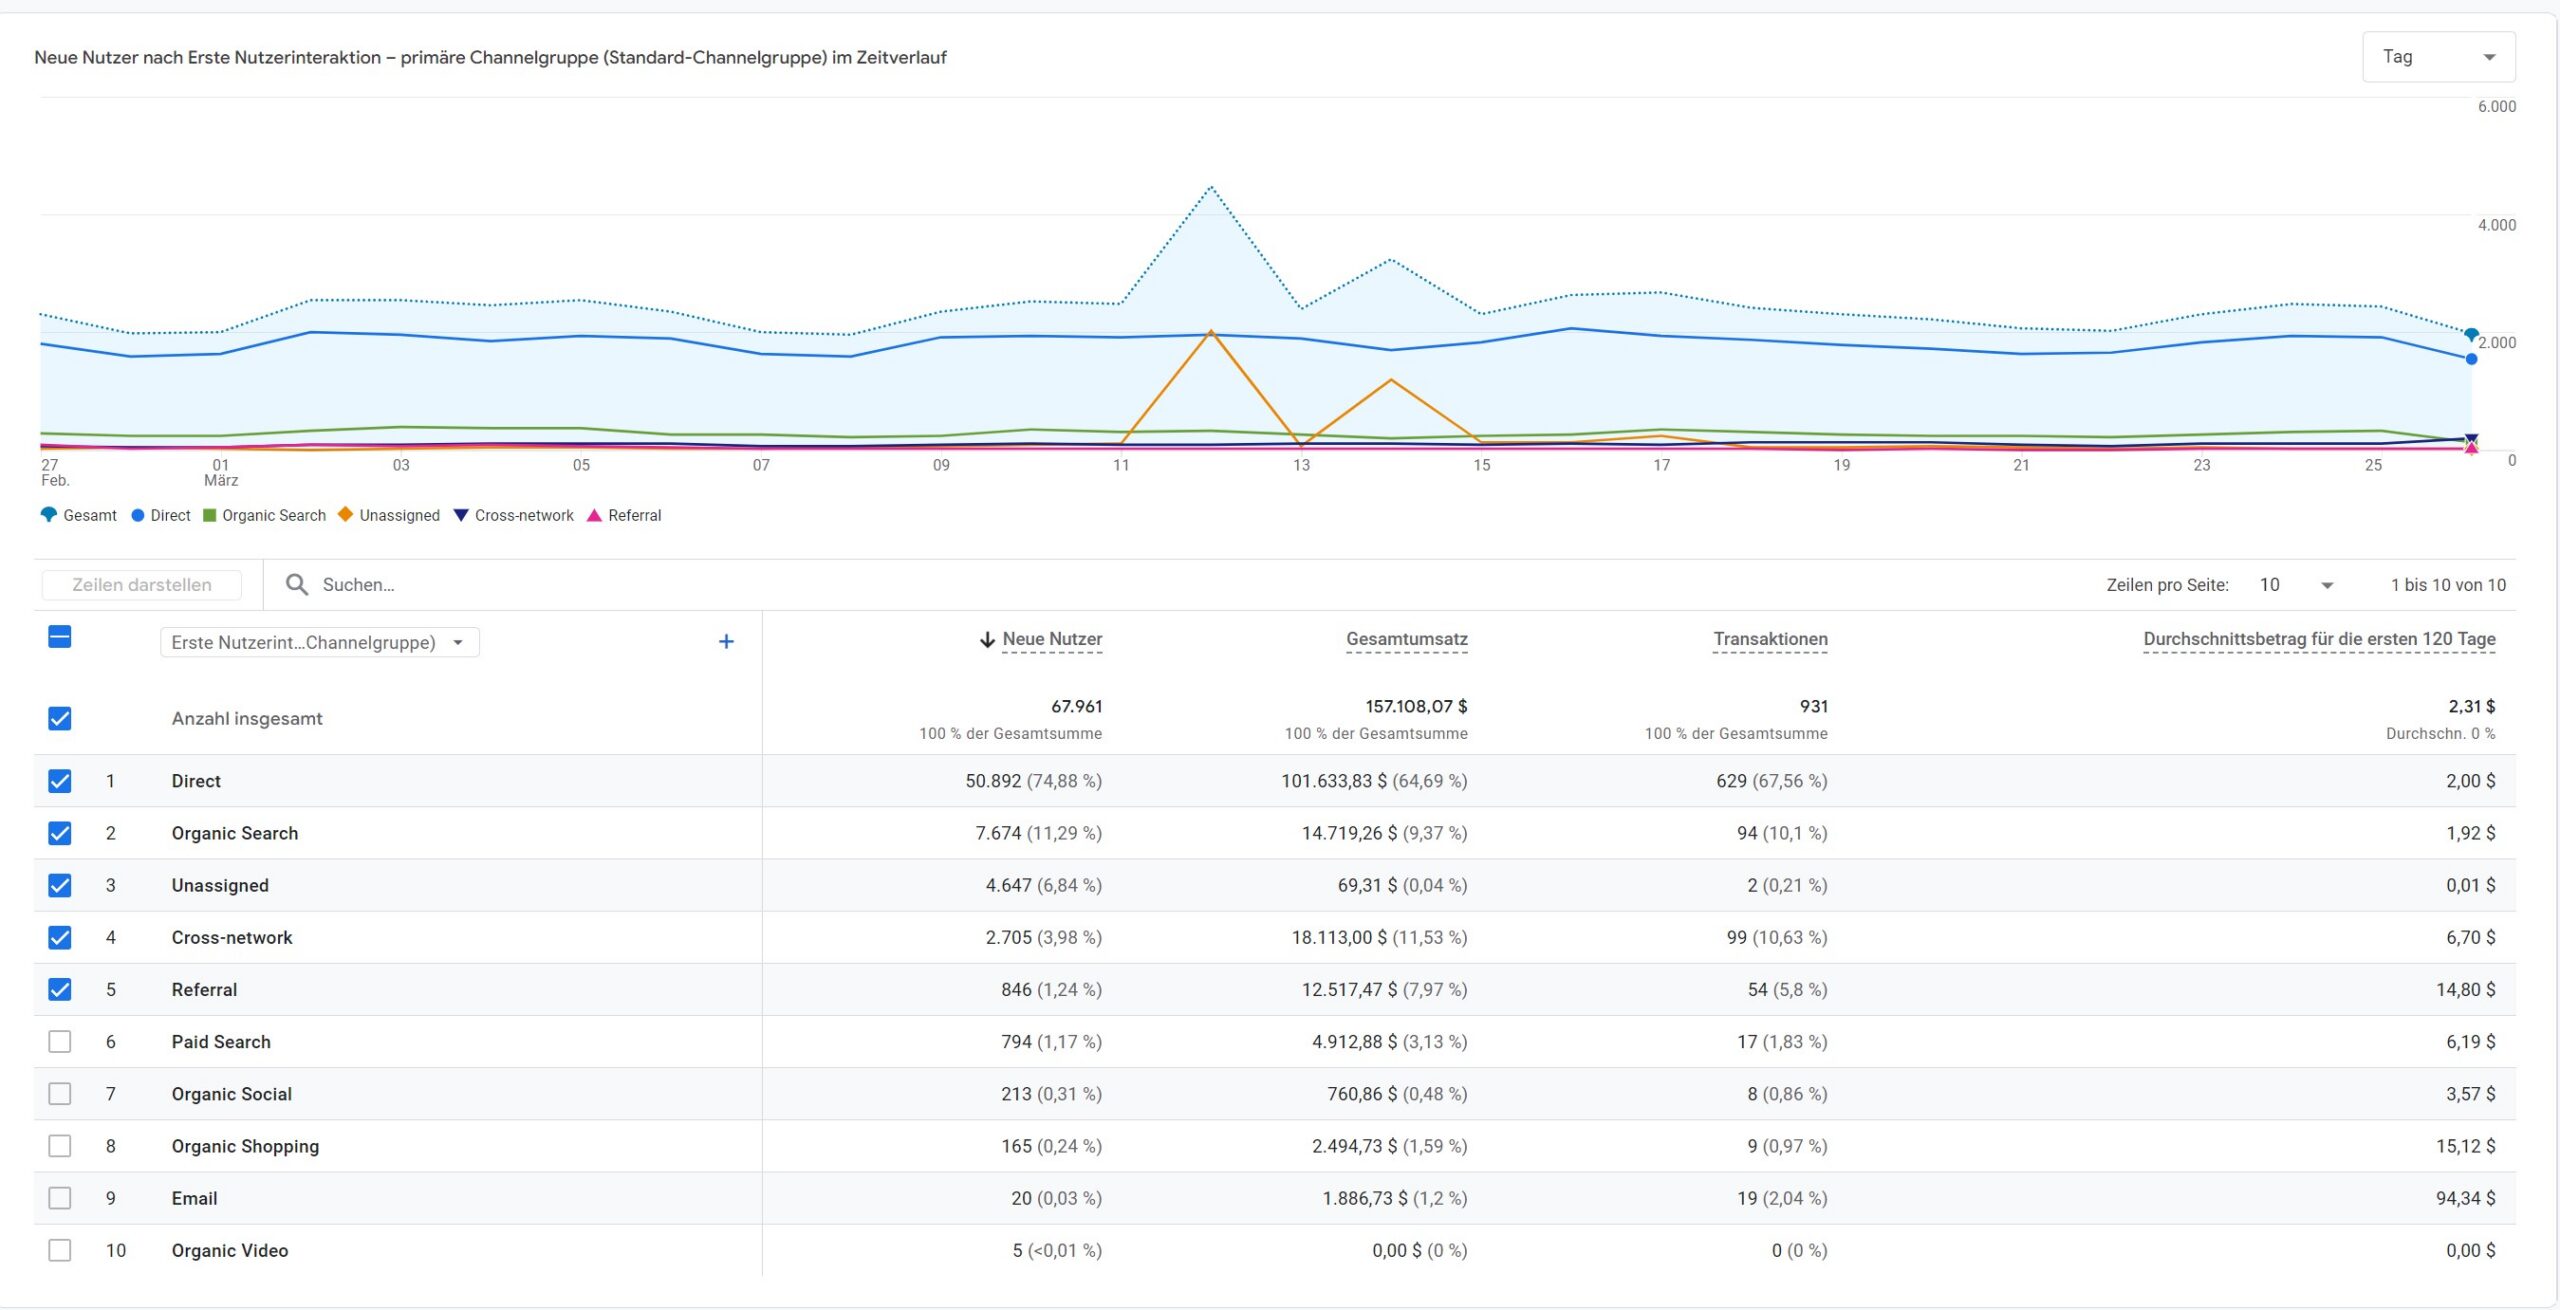Click the Direct legend circle icon
This screenshot has width=2560, height=1310.
tap(138, 515)
